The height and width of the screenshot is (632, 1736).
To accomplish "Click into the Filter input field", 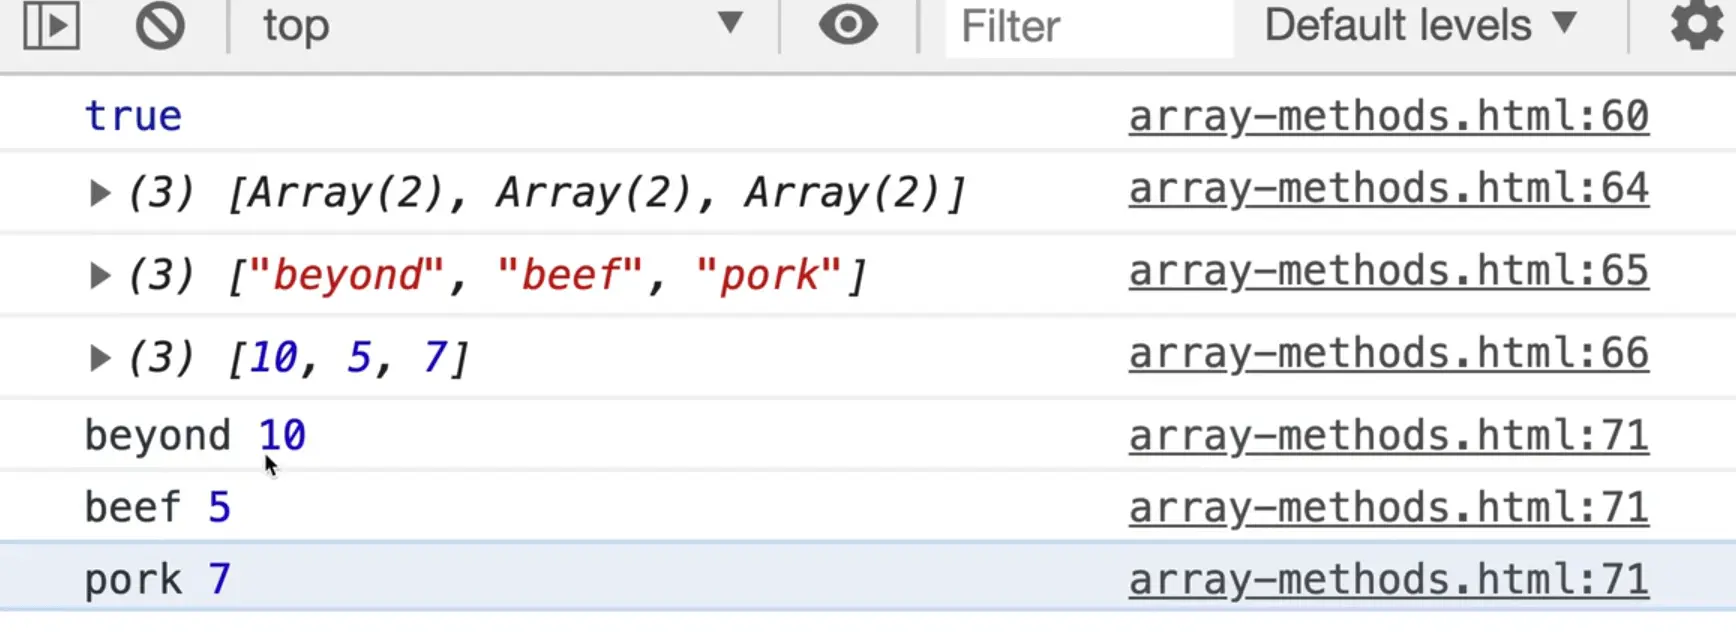I will 1088,27.
